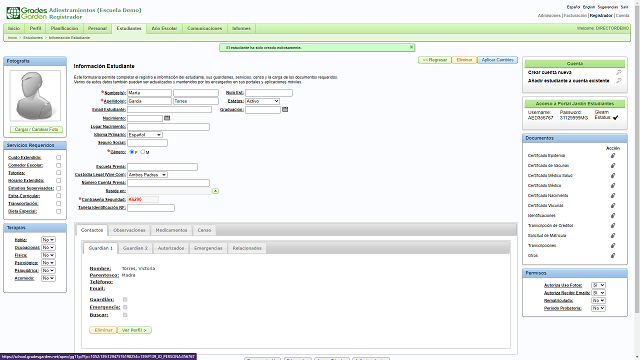This screenshot has height=360, width=640.
Task: Open the Comunicaciones menu tab
Action: point(204,29)
